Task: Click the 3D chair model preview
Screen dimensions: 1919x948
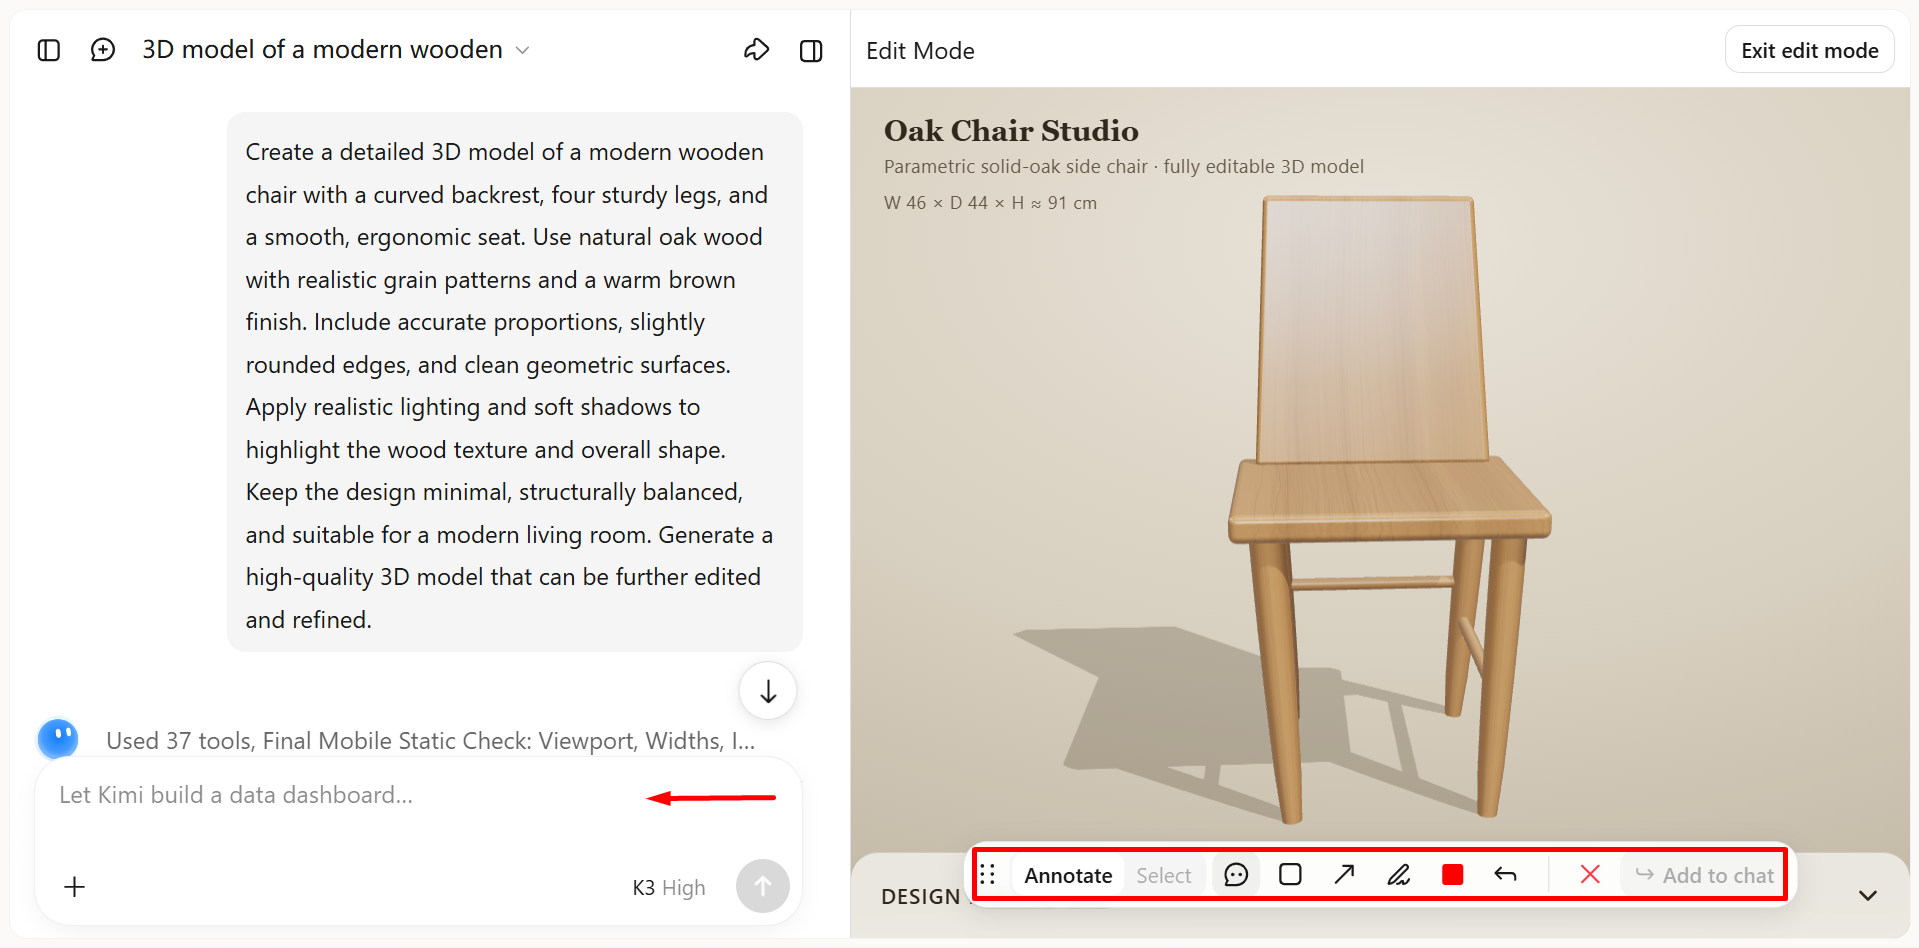Action: pos(1390,510)
